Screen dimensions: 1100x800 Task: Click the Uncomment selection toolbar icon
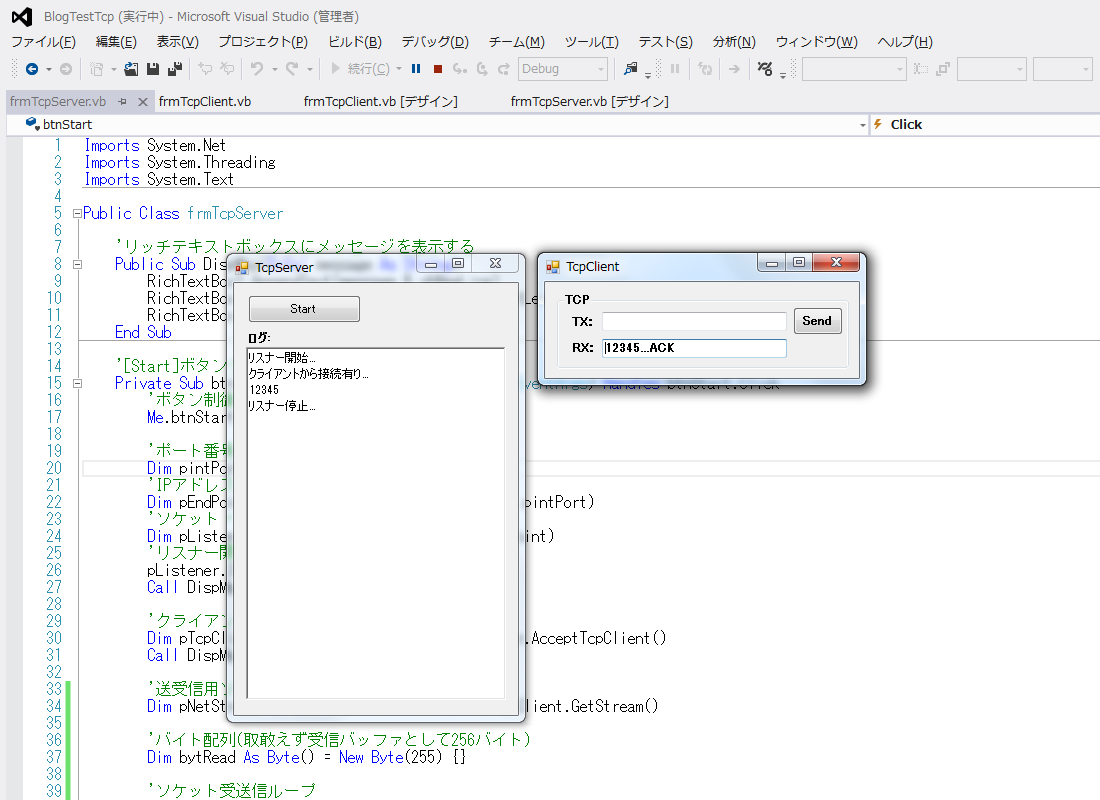(227, 69)
